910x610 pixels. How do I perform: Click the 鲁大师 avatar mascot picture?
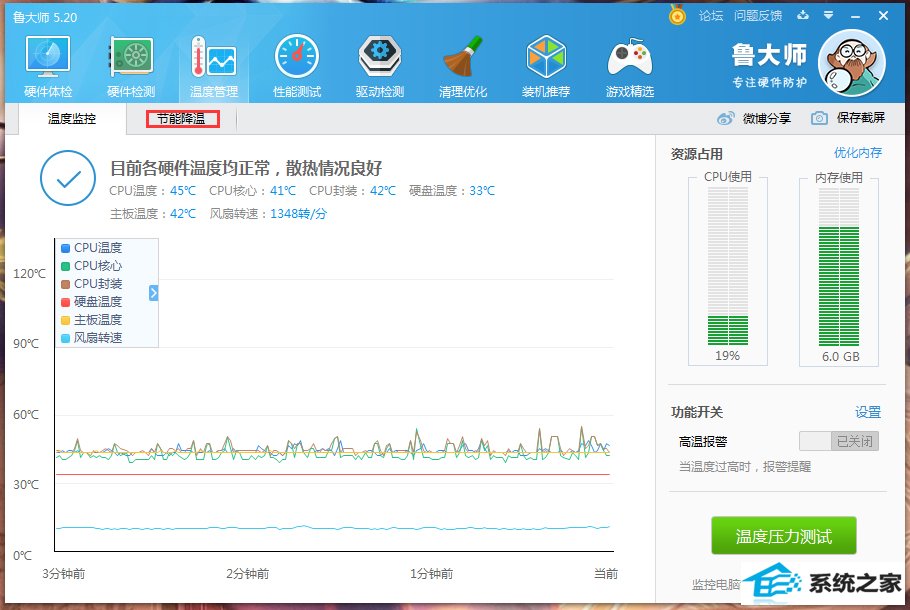[851, 63]
